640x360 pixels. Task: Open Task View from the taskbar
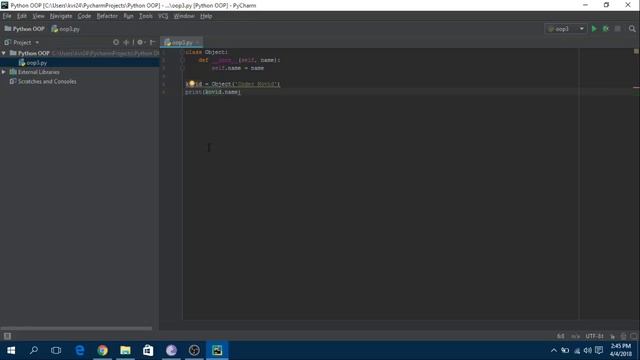coord(56,350)
